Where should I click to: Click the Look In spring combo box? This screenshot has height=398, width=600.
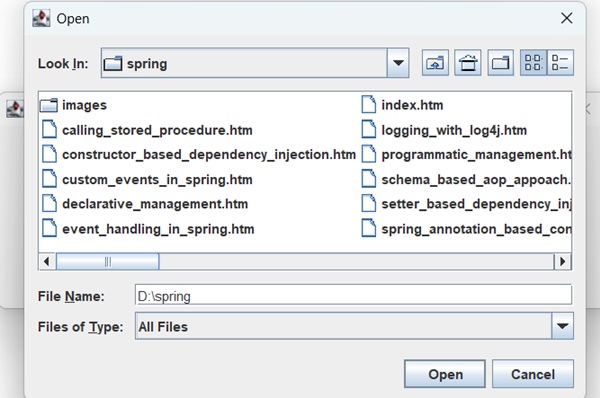click(255, 63)
